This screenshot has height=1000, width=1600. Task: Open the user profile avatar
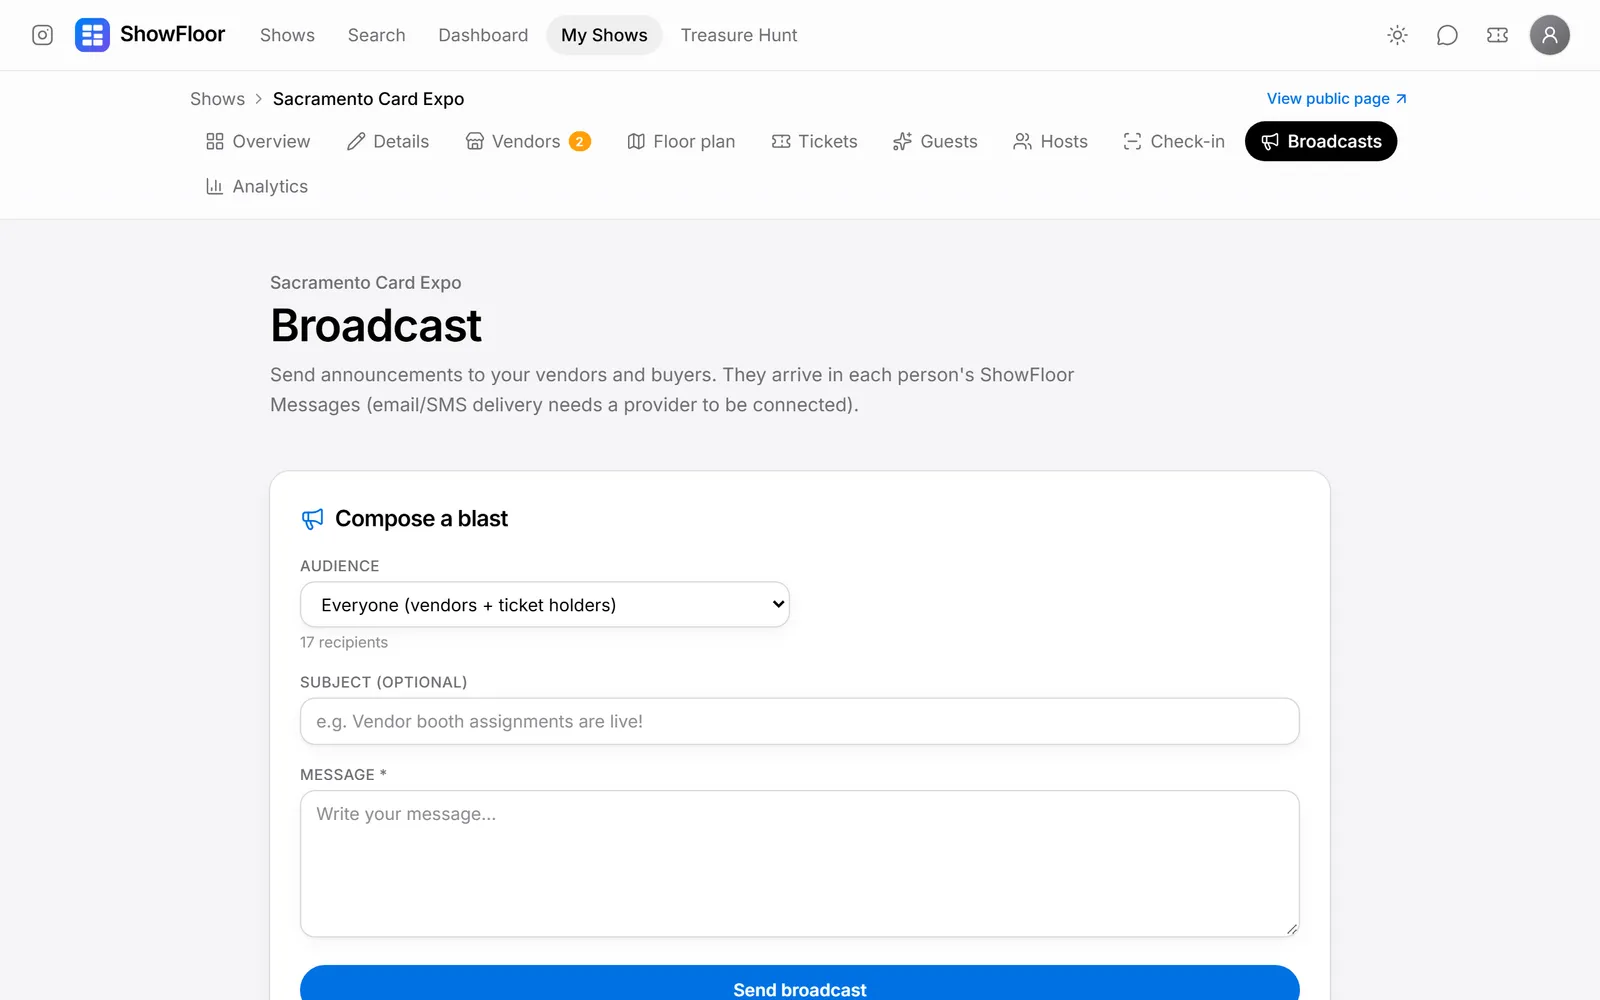coord(1549,35)
